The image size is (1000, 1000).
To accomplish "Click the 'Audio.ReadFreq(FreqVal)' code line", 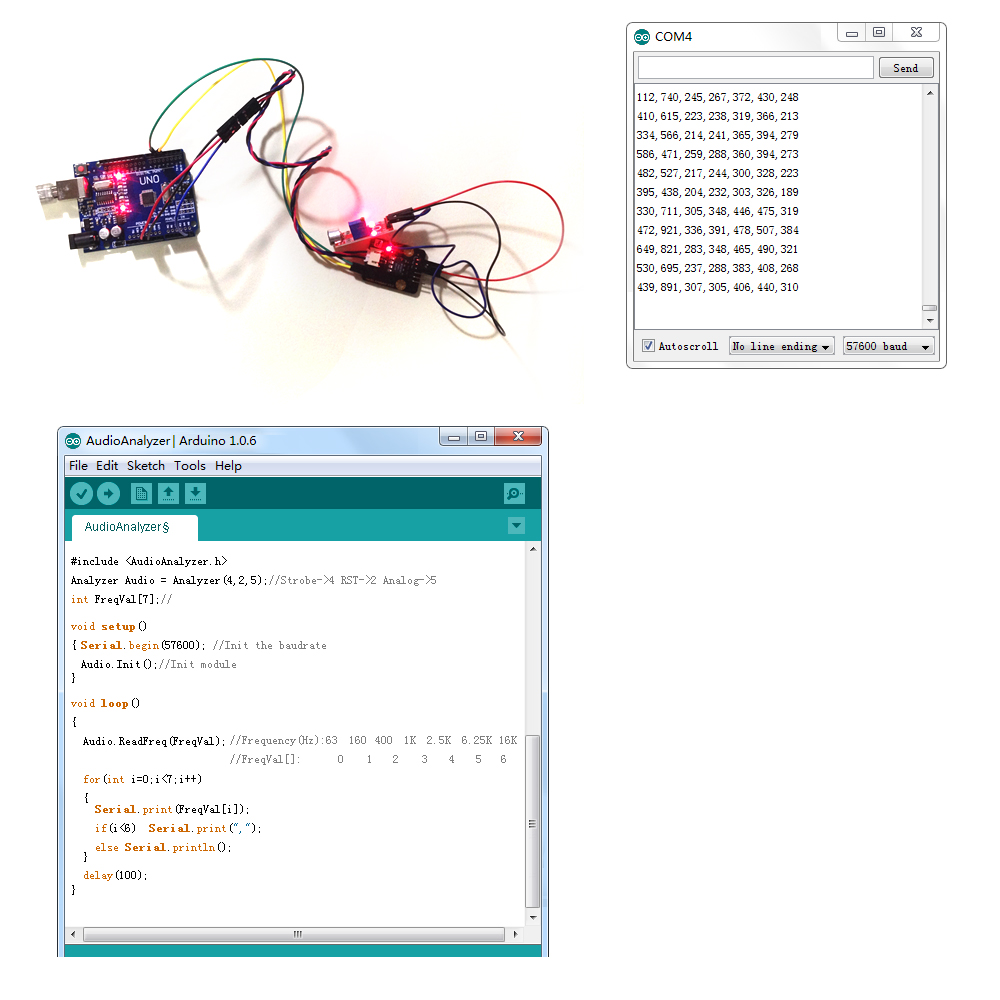I will (154, 741).
